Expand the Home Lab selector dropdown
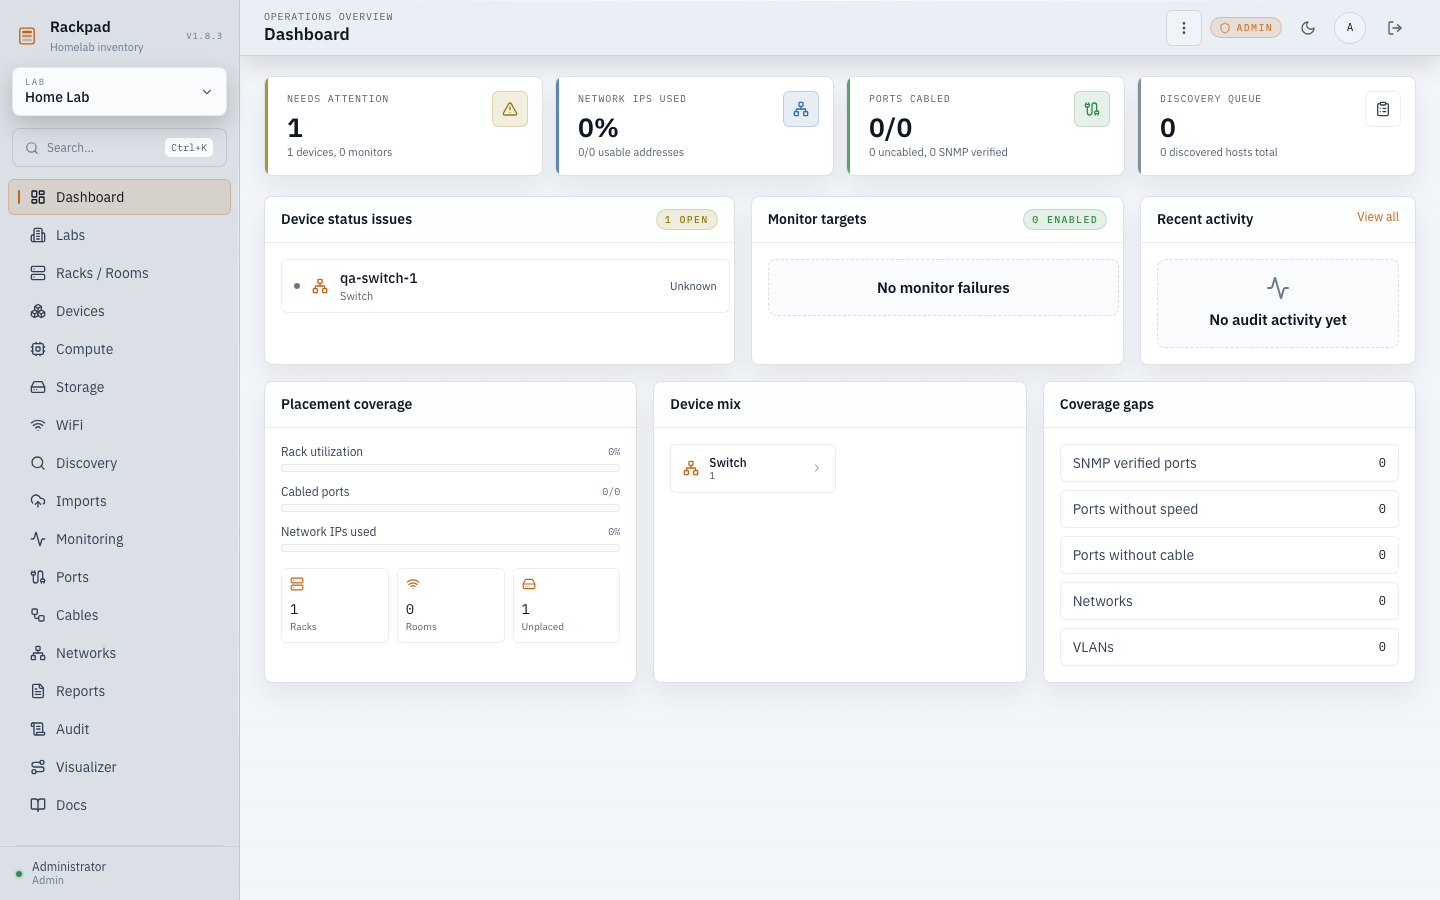 point(119,92)
